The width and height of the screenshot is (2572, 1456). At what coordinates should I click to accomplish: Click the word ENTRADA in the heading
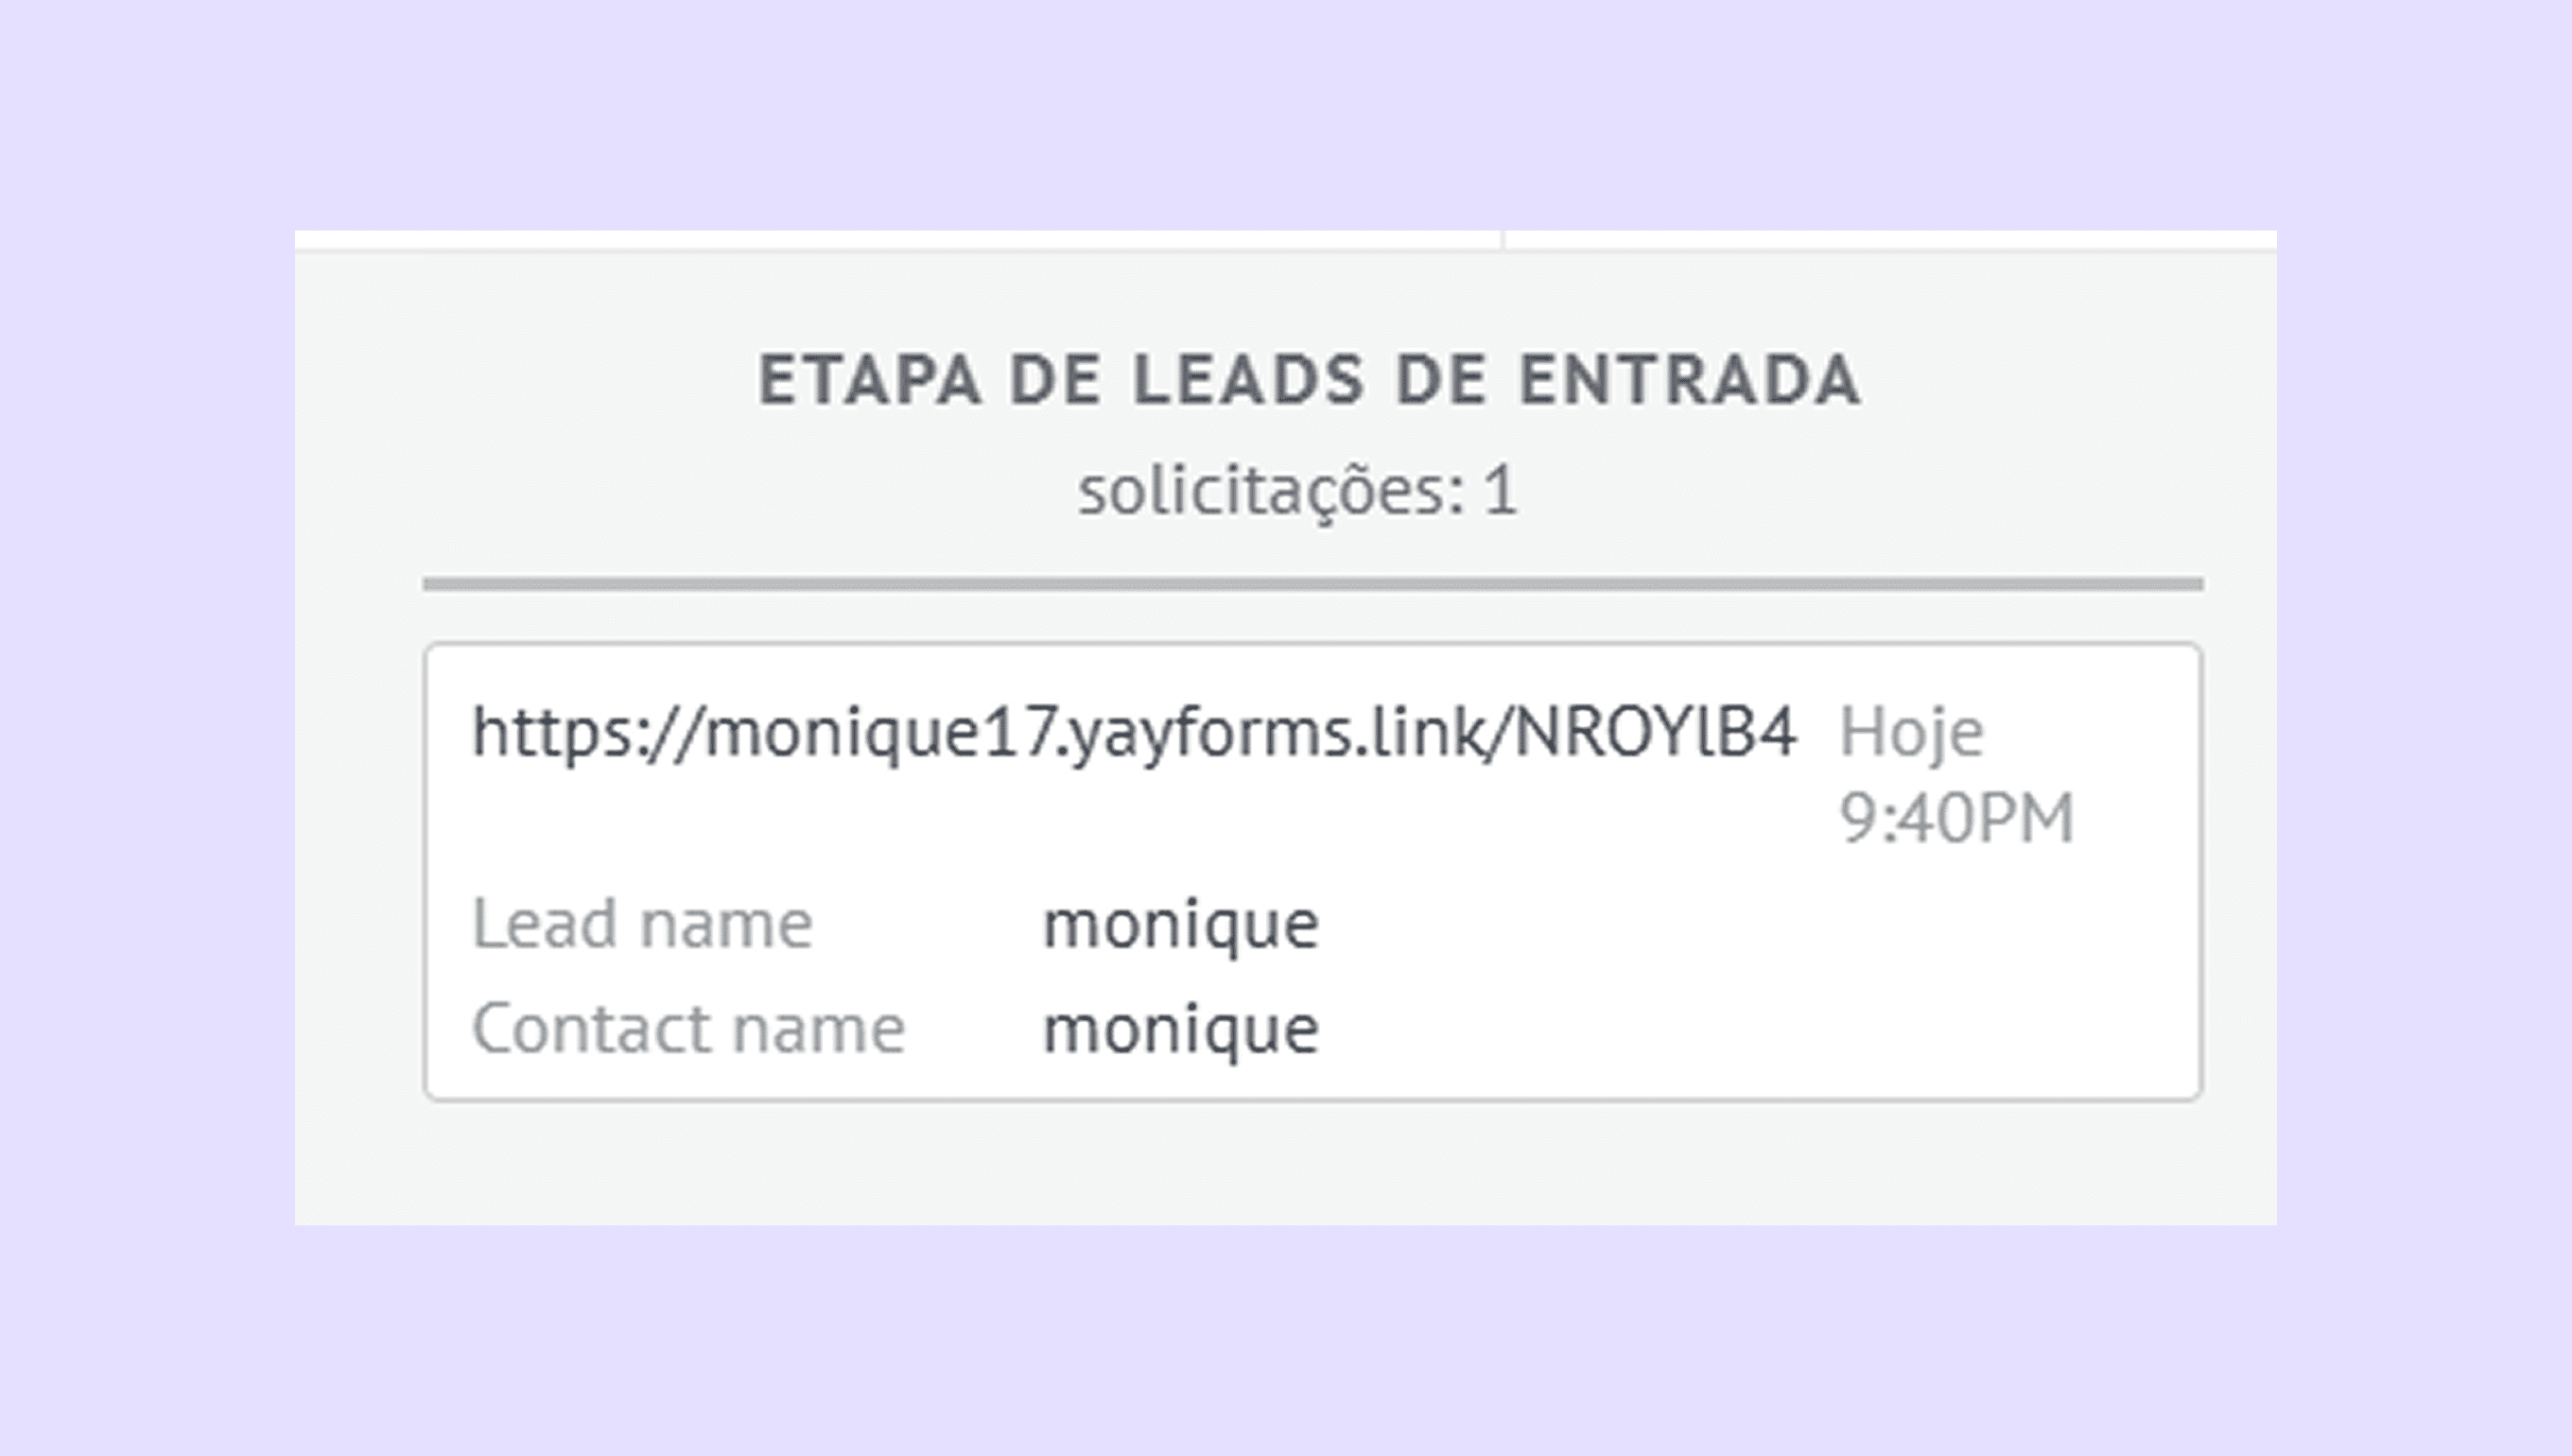click(1689, 381)
